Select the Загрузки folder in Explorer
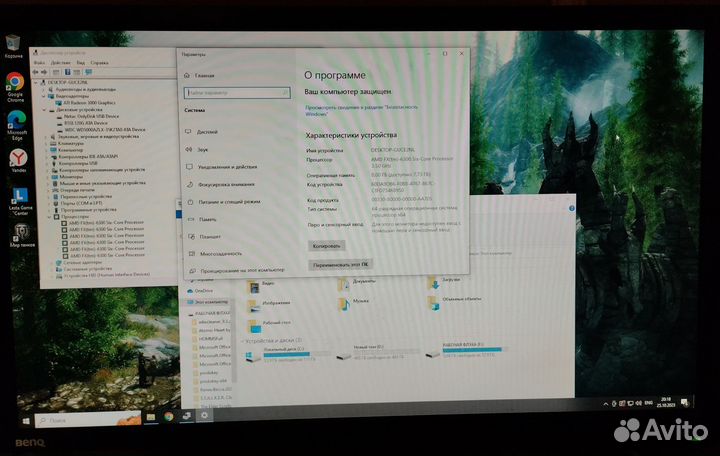Image resolution: width=720 pixels, height=456 pixels. (444, 281)
